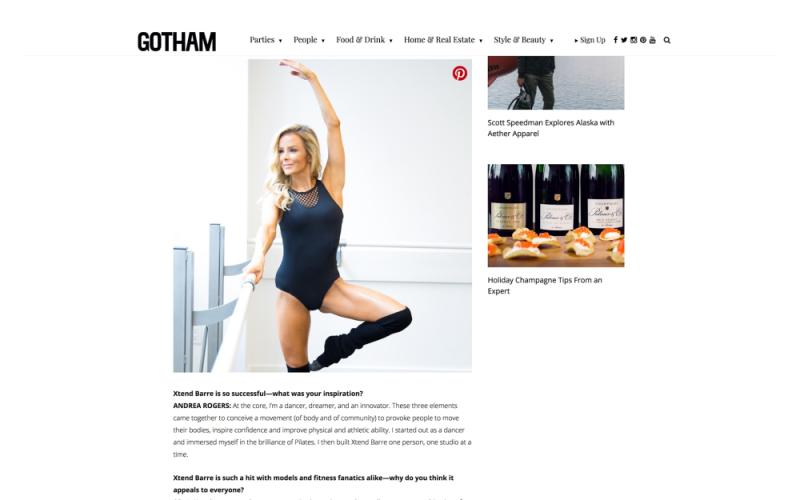Expand the People dropdown menu

pos(309,40)
